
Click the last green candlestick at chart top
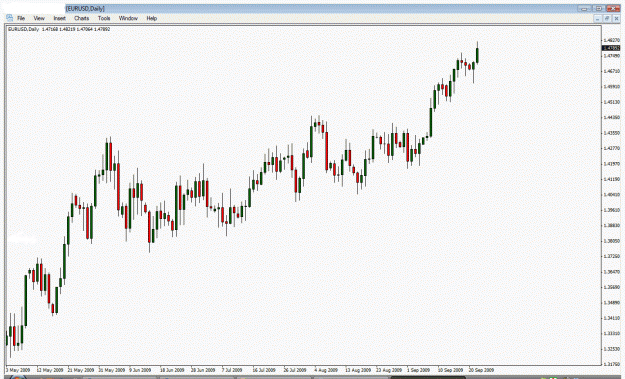coord(477,55)
